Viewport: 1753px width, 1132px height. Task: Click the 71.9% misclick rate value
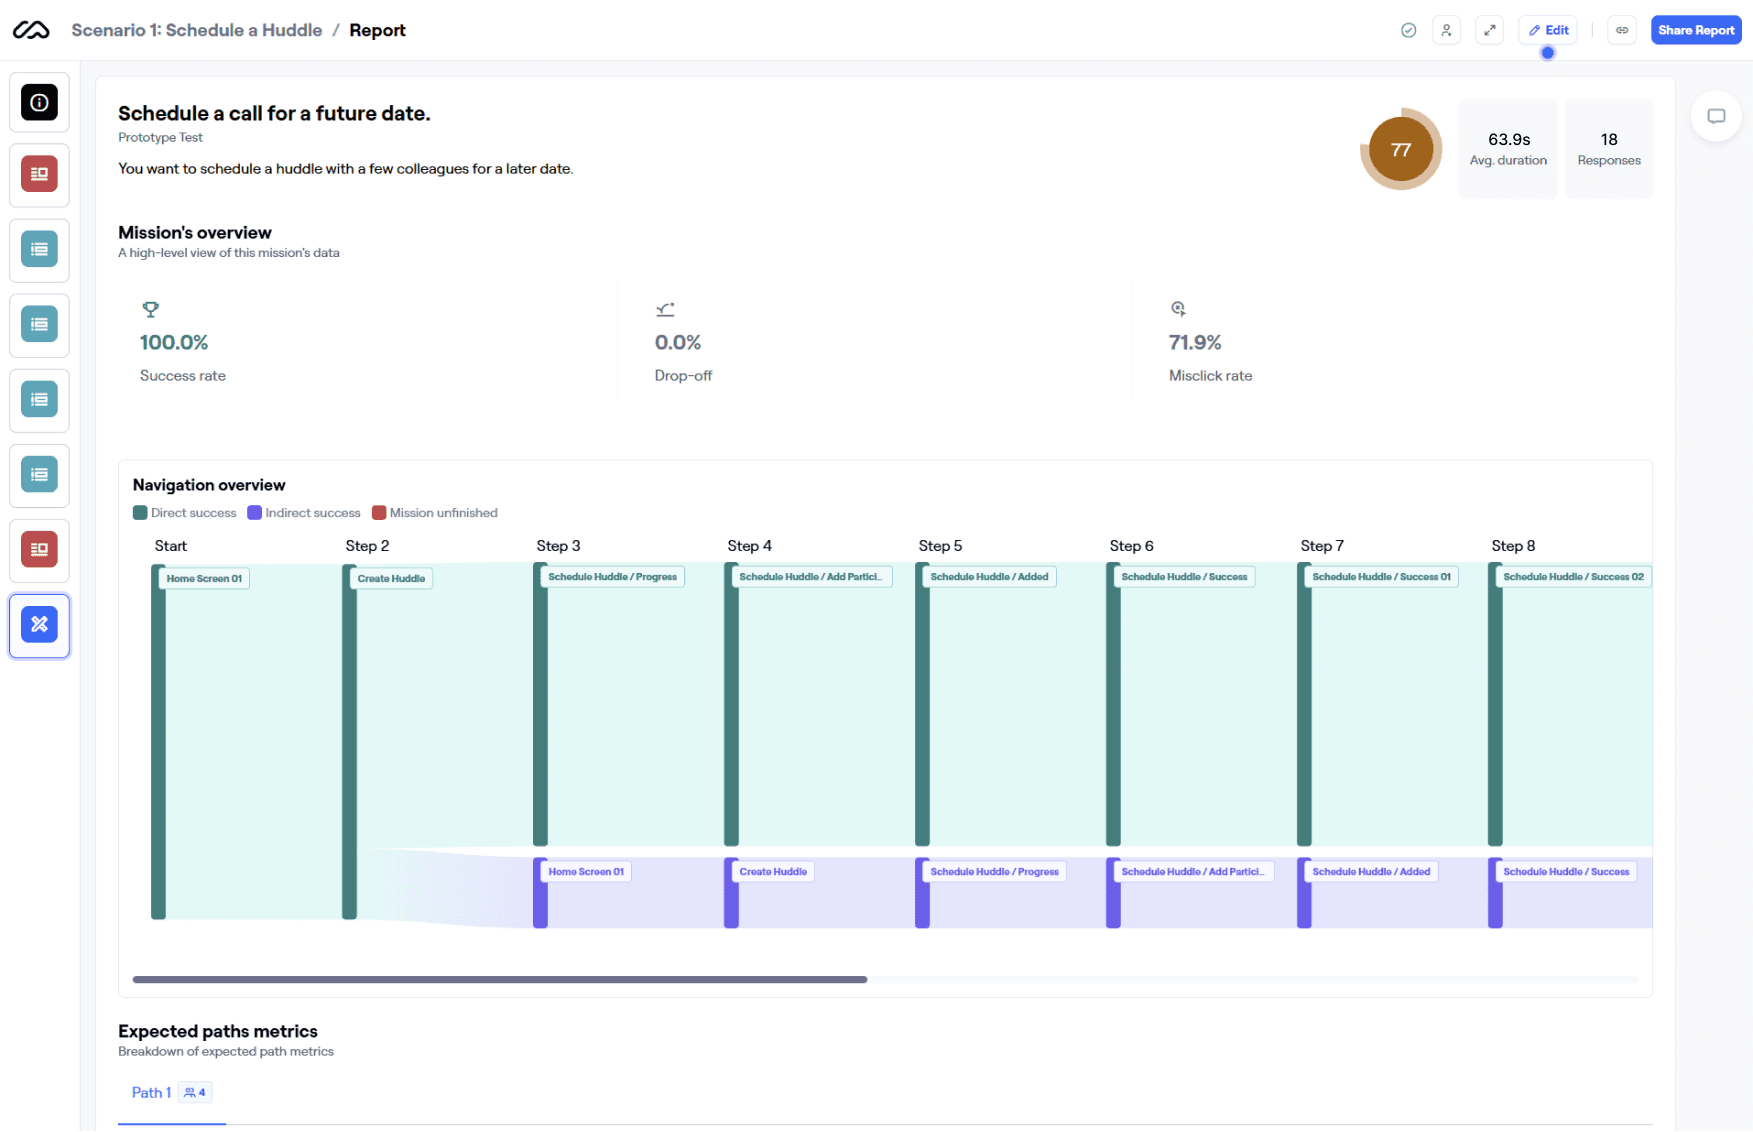coord(1195,342)
